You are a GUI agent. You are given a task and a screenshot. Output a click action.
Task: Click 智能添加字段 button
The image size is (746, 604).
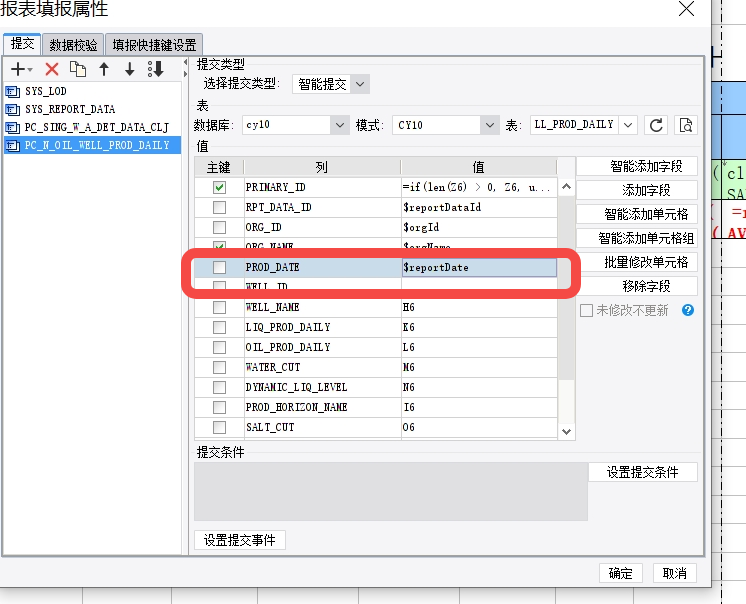pos(637,166)
